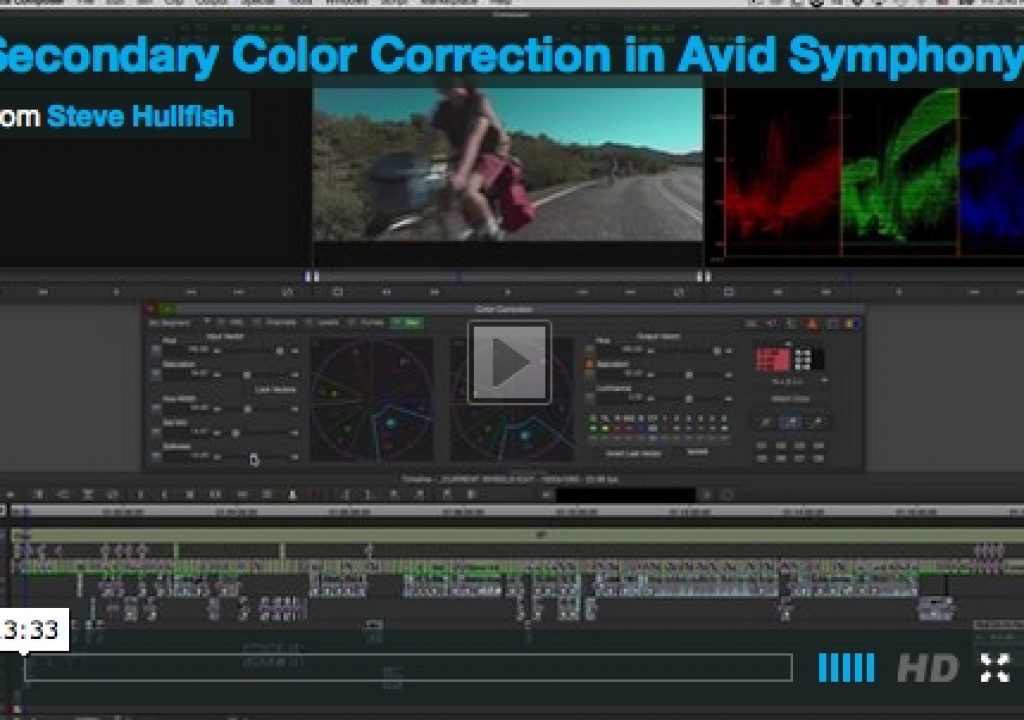Toggle the Input Vector Hue enable button

(x=155, y=350)
